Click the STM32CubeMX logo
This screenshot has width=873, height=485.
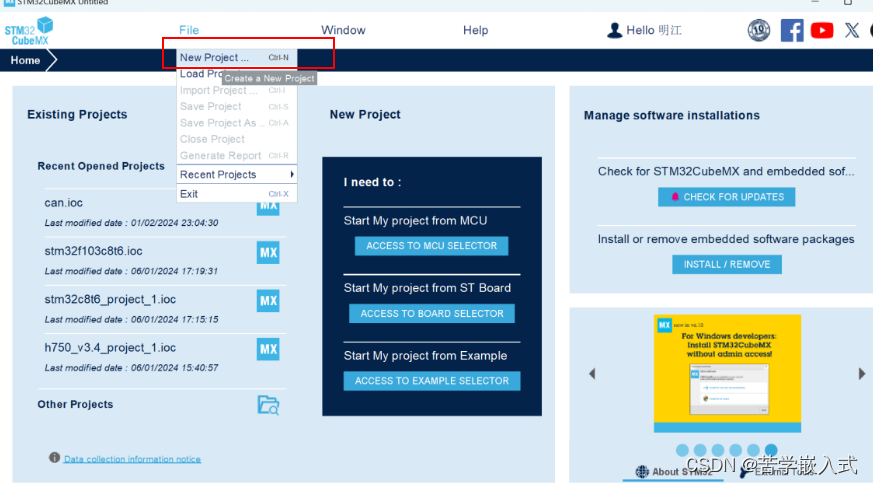tap(29, 31)
